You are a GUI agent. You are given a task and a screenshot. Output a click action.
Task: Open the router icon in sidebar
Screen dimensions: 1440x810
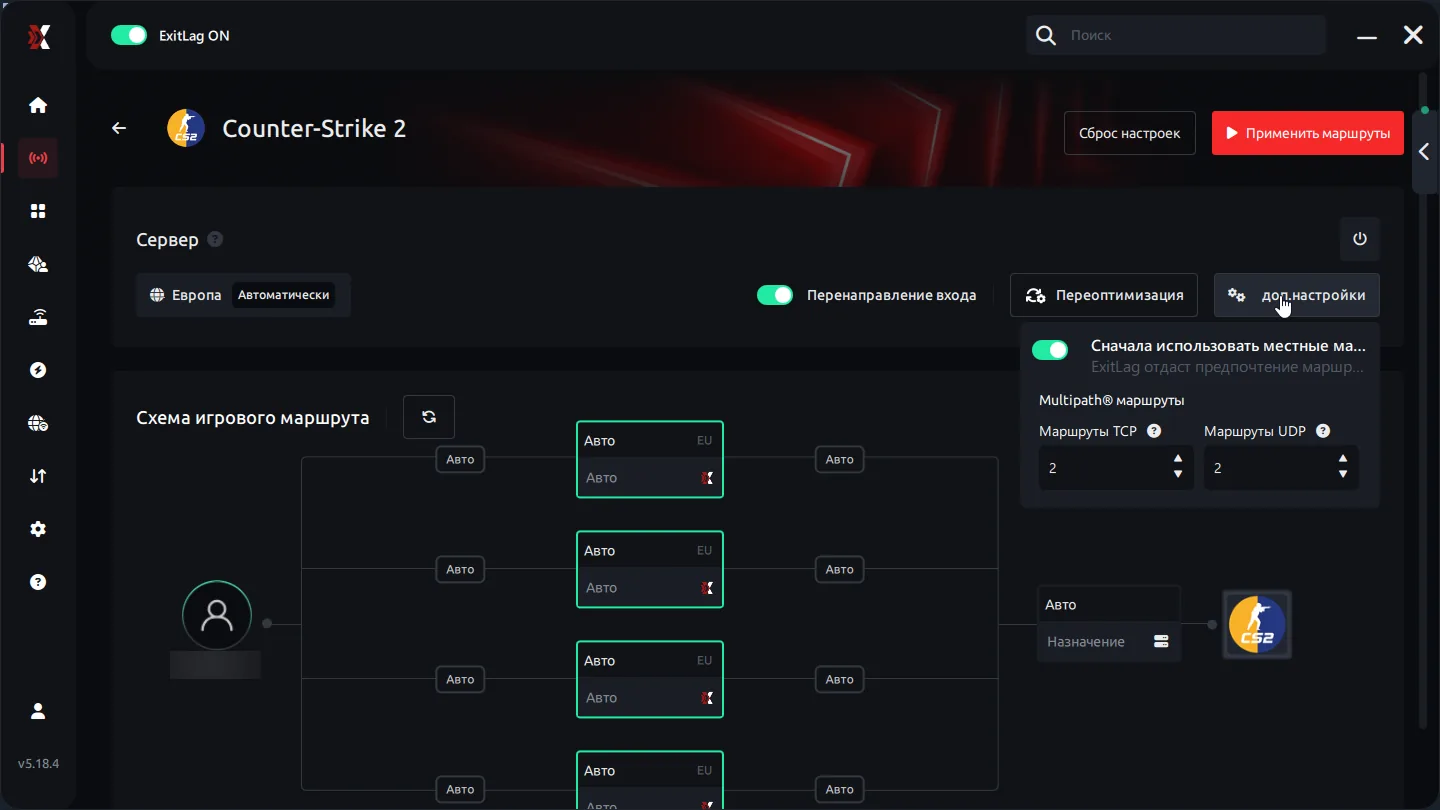pos(38,317)
